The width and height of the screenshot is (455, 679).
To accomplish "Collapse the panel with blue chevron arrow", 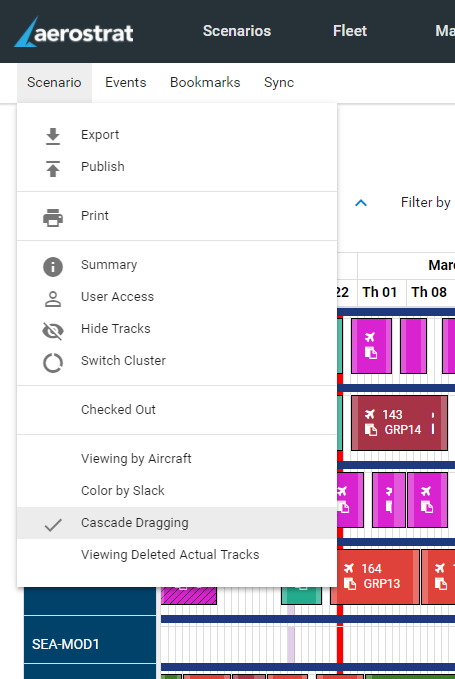I will click(x=361, y=203).
